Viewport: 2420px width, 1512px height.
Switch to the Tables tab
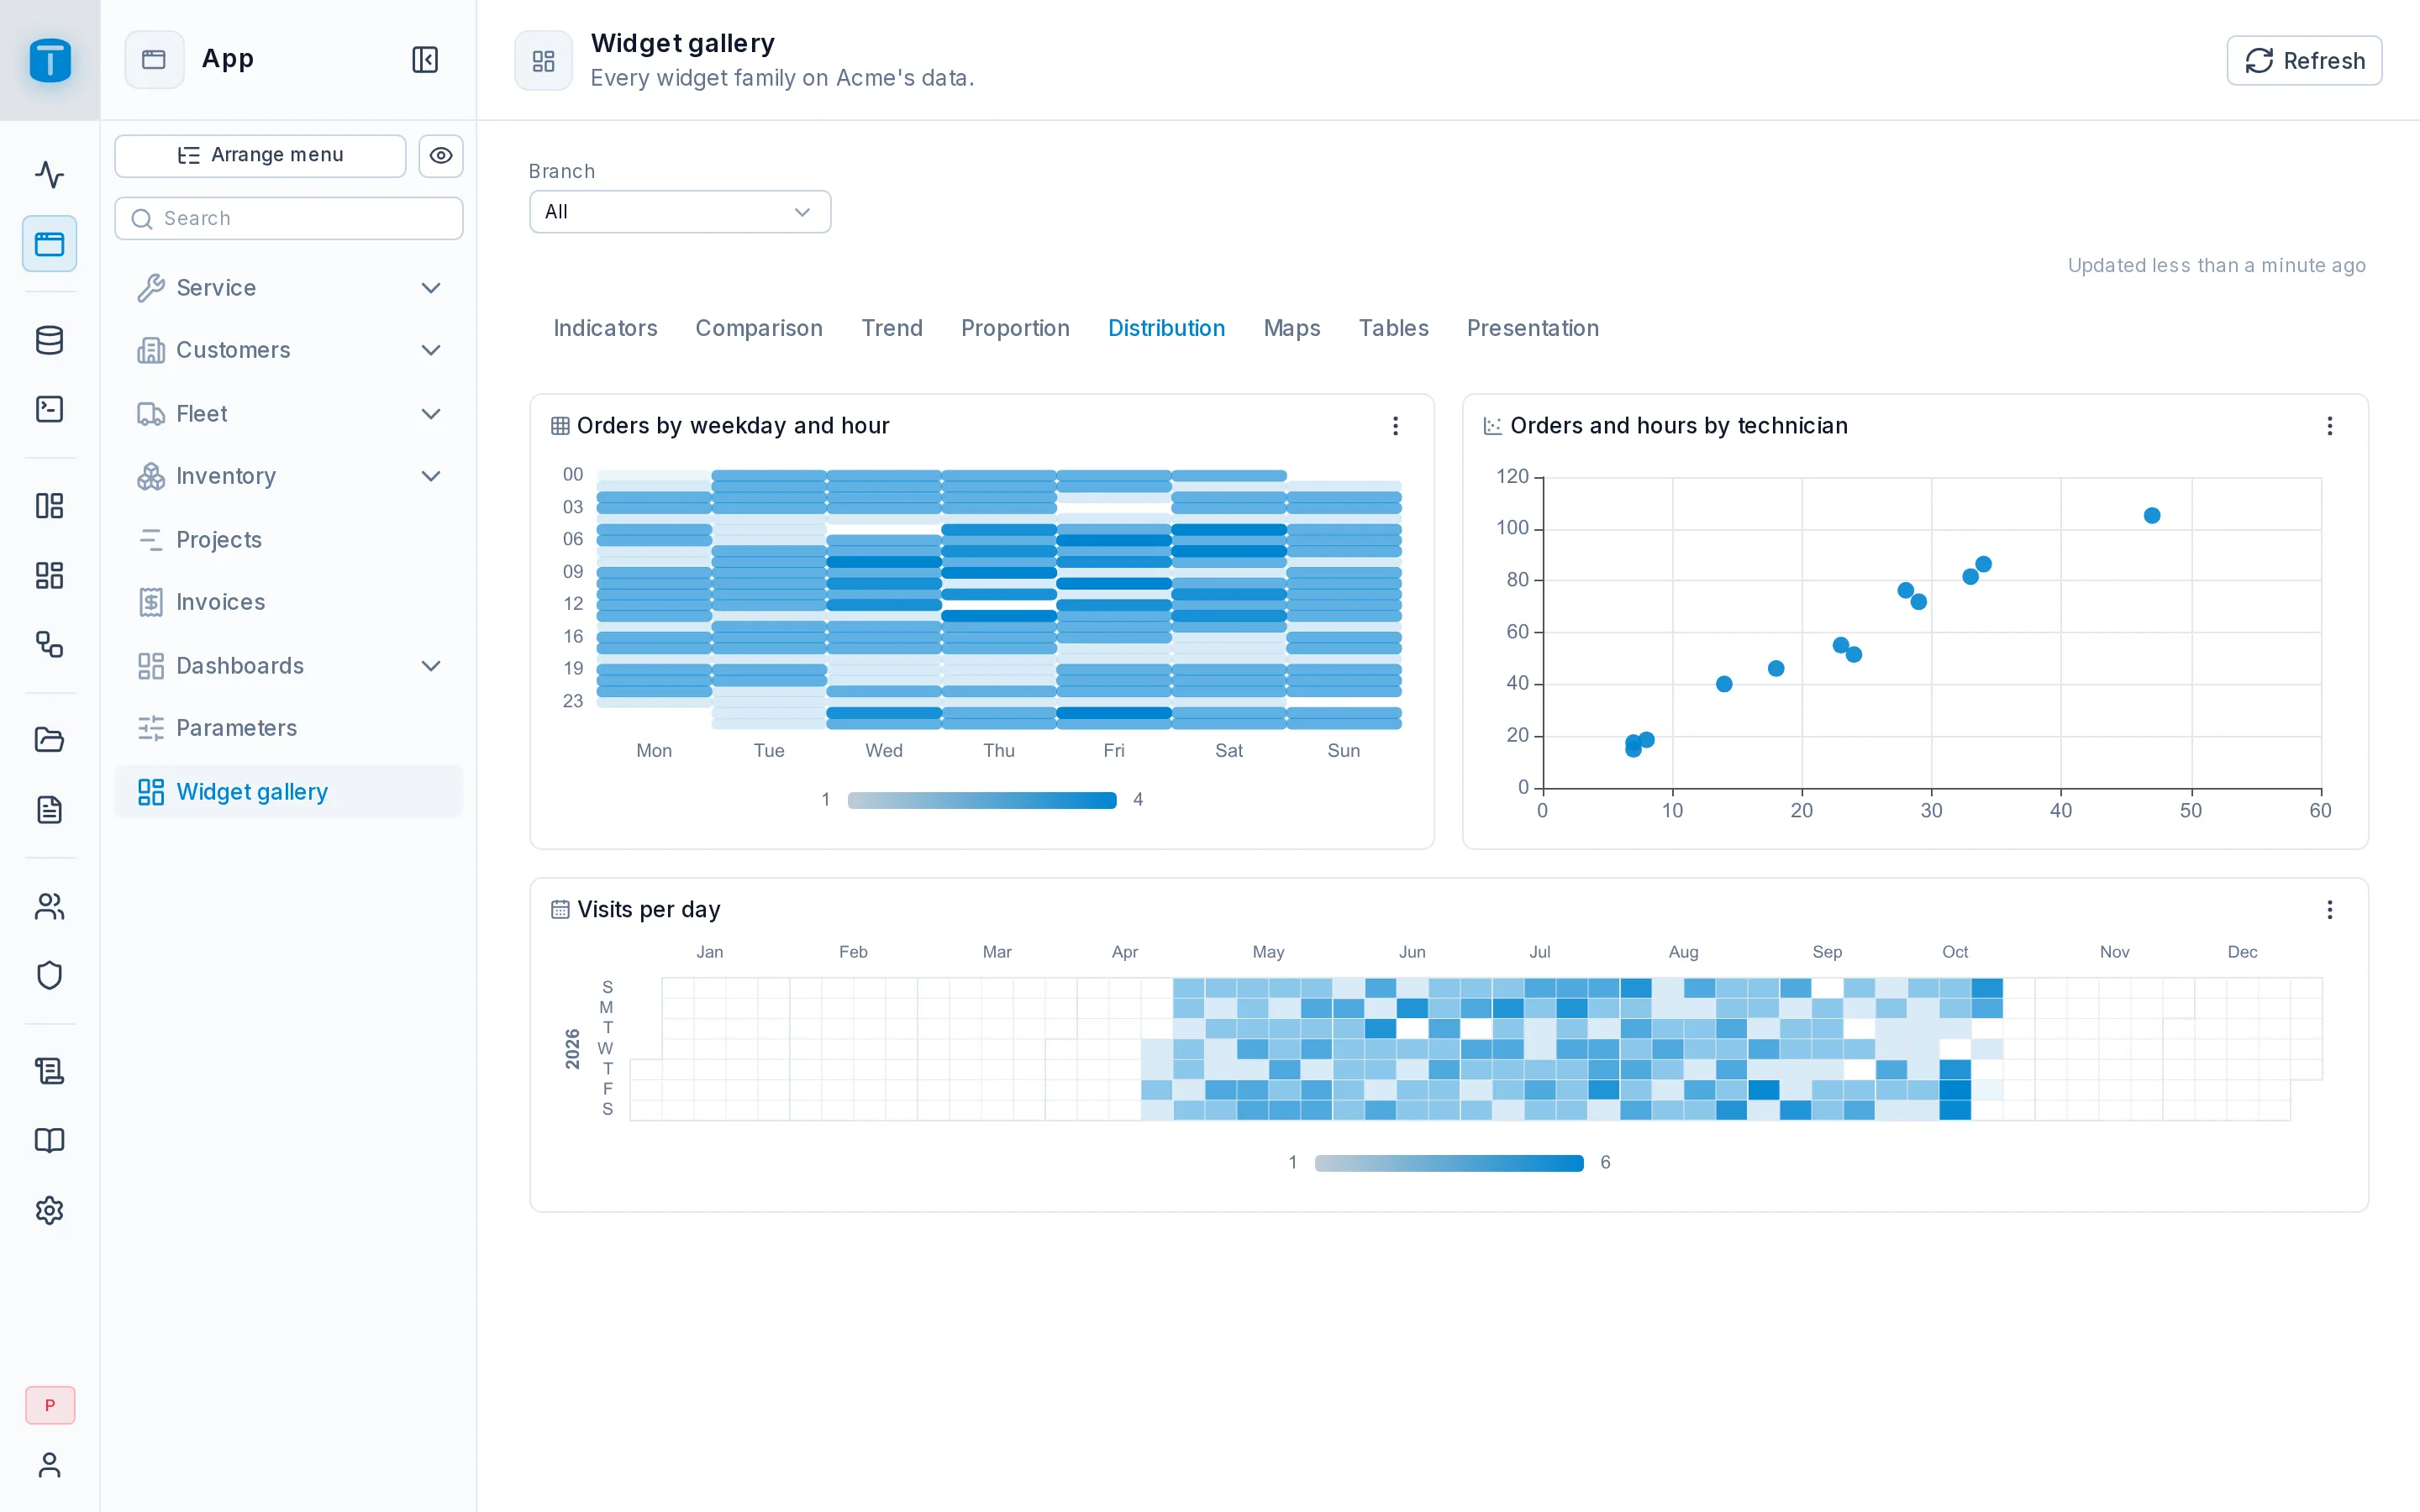pos(1393,328)
